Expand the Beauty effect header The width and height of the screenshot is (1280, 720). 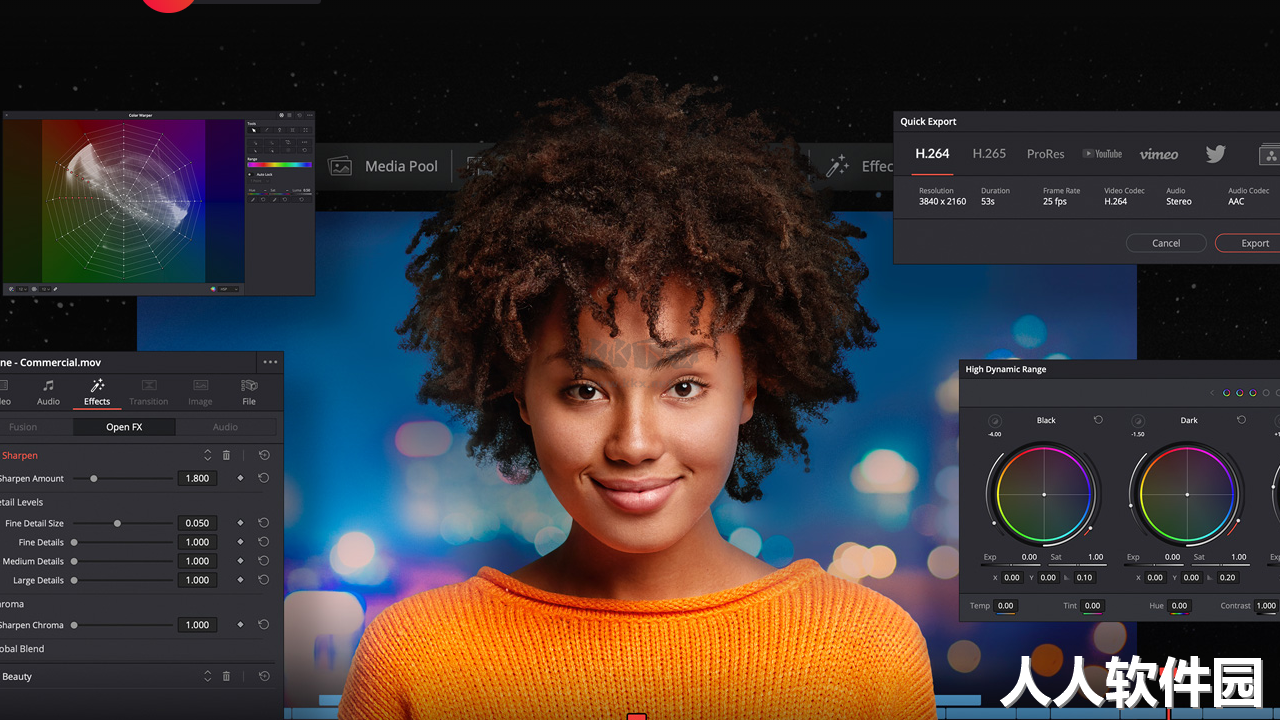16,676
